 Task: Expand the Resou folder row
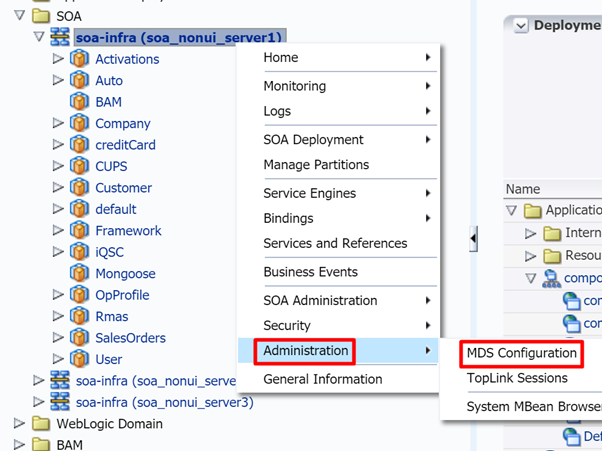(530, 256)
